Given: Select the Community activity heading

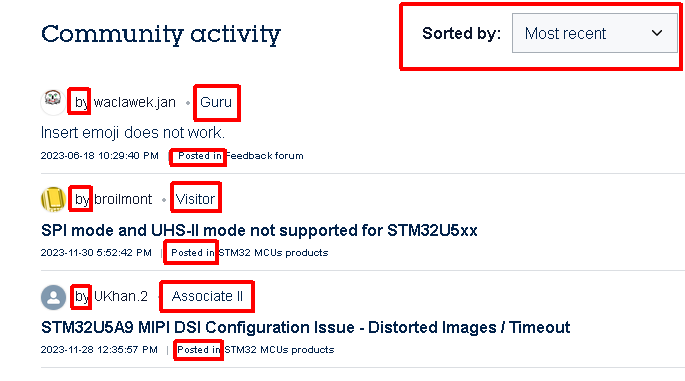Looking at the screenshot, I should [161, 34].
